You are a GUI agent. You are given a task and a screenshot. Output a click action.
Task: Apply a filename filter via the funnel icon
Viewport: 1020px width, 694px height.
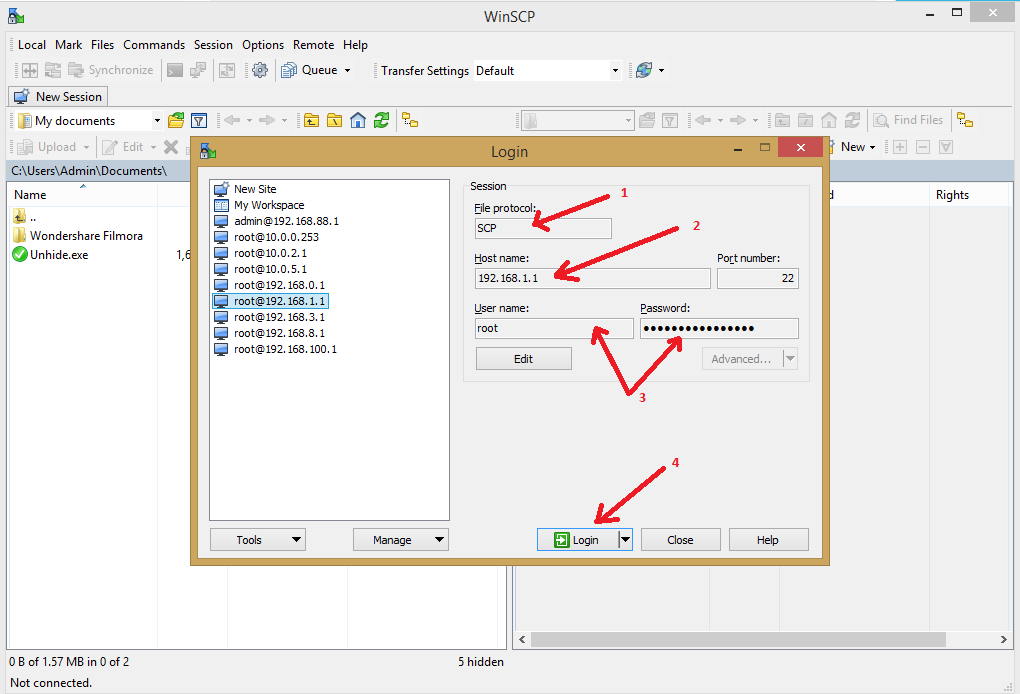[x=198, y=120]
